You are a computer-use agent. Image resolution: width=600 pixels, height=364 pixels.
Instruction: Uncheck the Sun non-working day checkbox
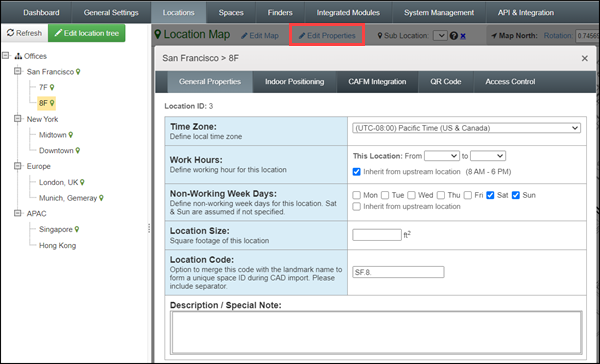[x=516, y=195]
